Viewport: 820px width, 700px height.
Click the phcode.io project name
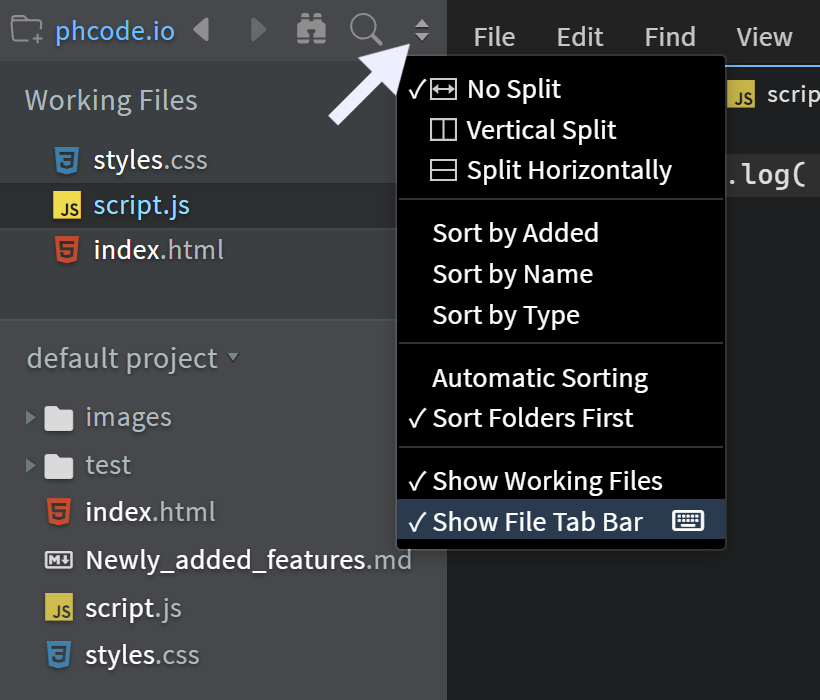[x=114, y=30]
